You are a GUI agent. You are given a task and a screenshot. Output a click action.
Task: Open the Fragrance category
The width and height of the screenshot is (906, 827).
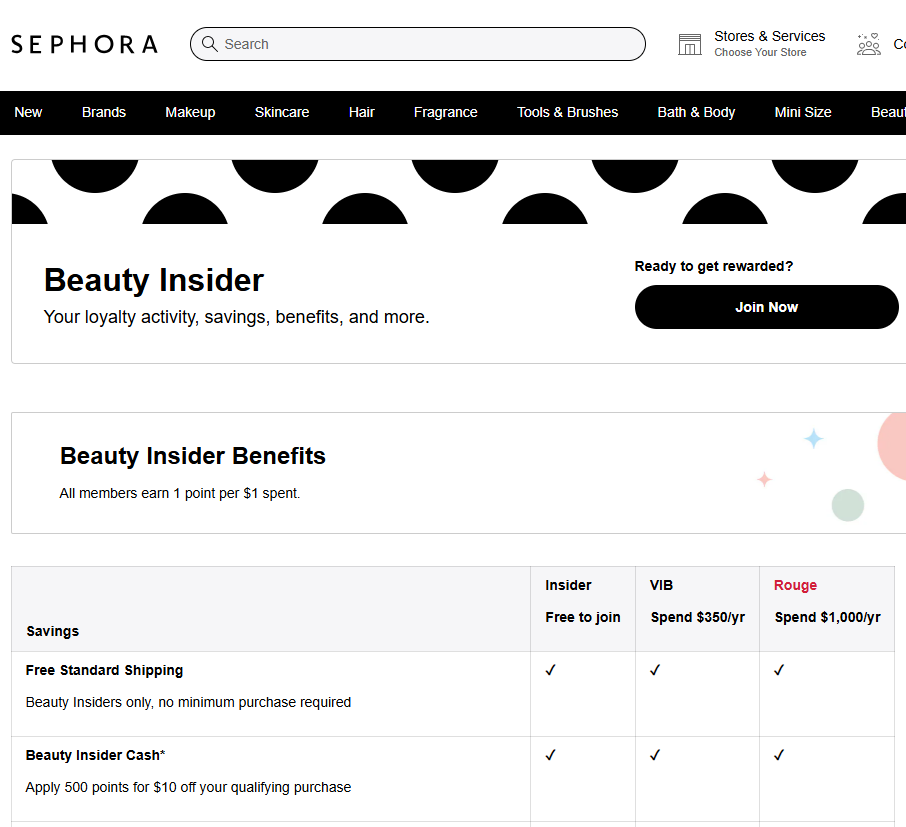pos(445,112)
